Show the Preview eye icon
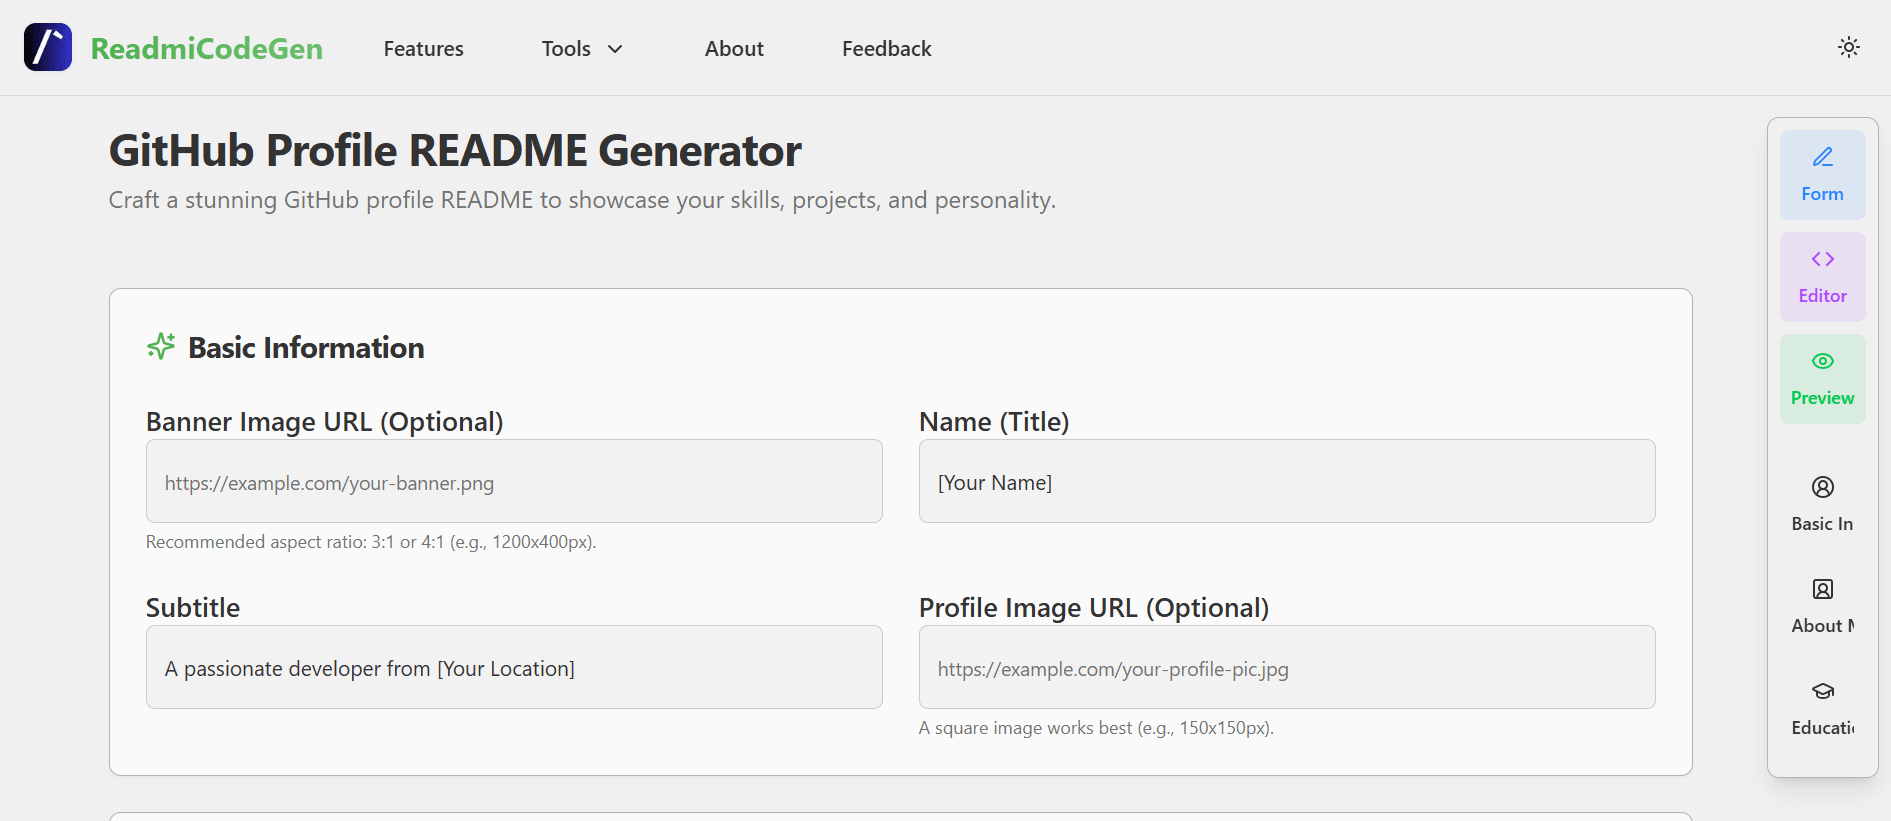1891x821 pixels. 1822,361
